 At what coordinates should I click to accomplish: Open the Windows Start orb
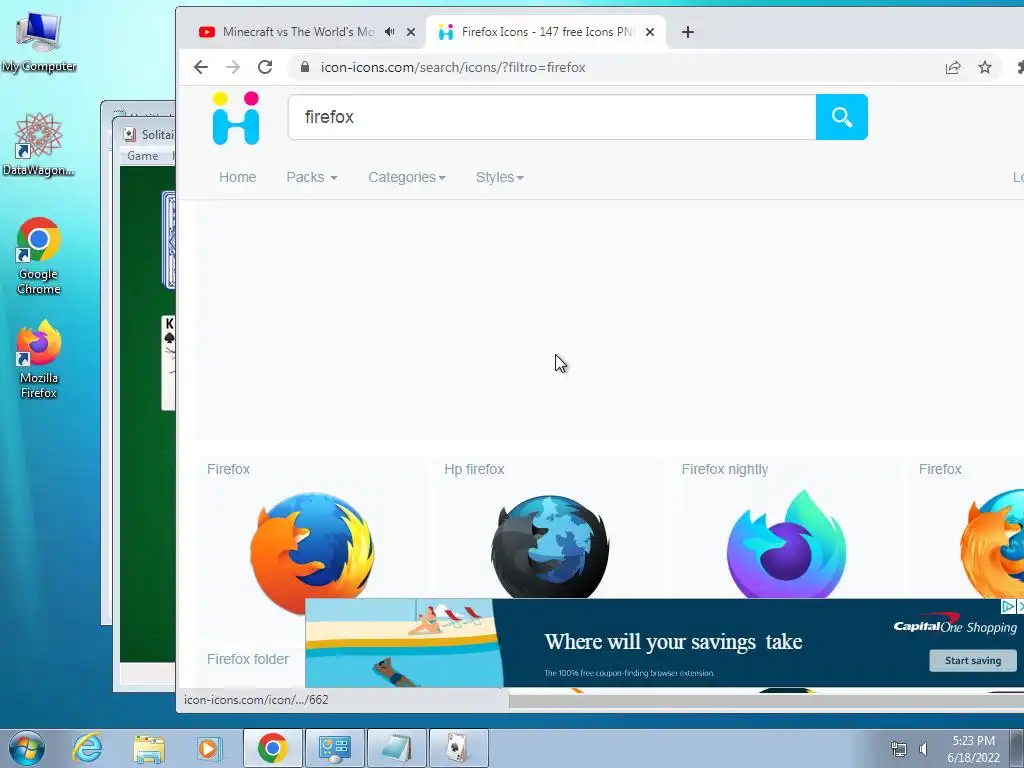27,748
